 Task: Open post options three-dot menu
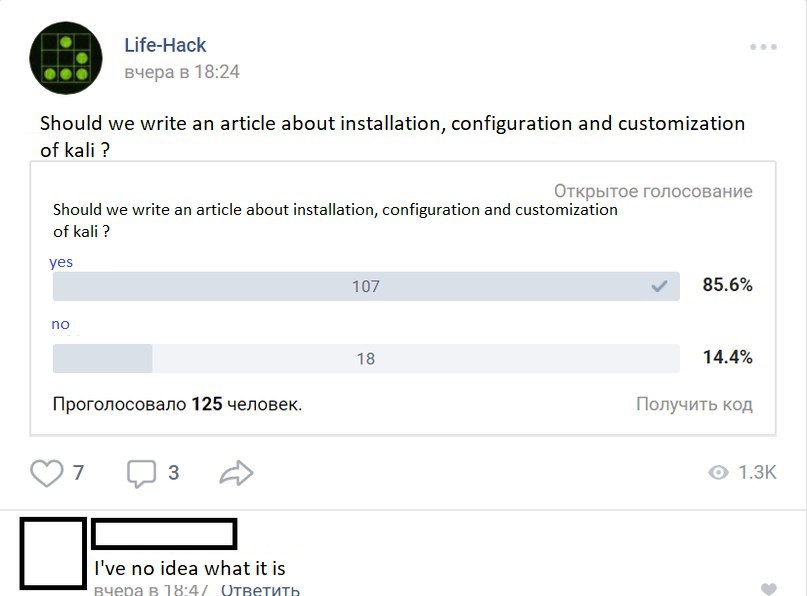[763, 47]
